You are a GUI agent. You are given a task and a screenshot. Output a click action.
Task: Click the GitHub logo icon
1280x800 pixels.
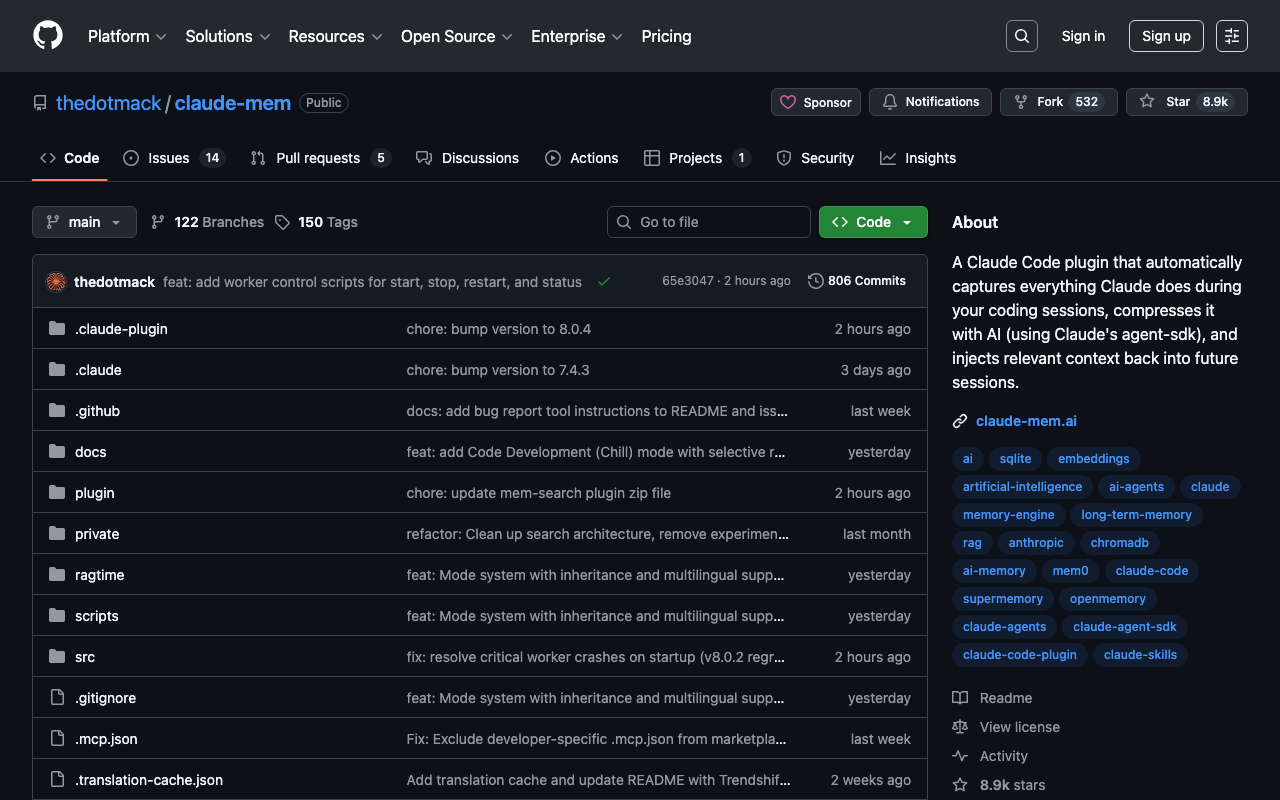48,36
